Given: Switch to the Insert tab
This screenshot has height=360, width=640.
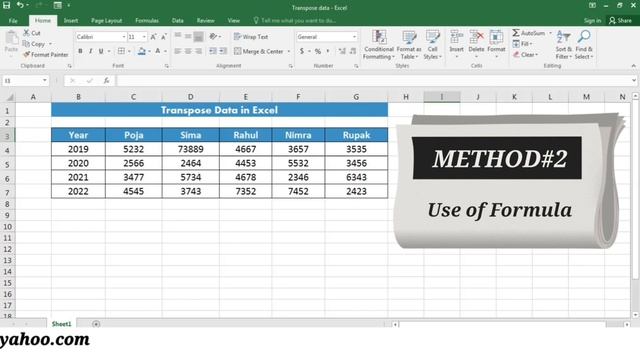Looking at the screenshot, I should click(71, 20).
